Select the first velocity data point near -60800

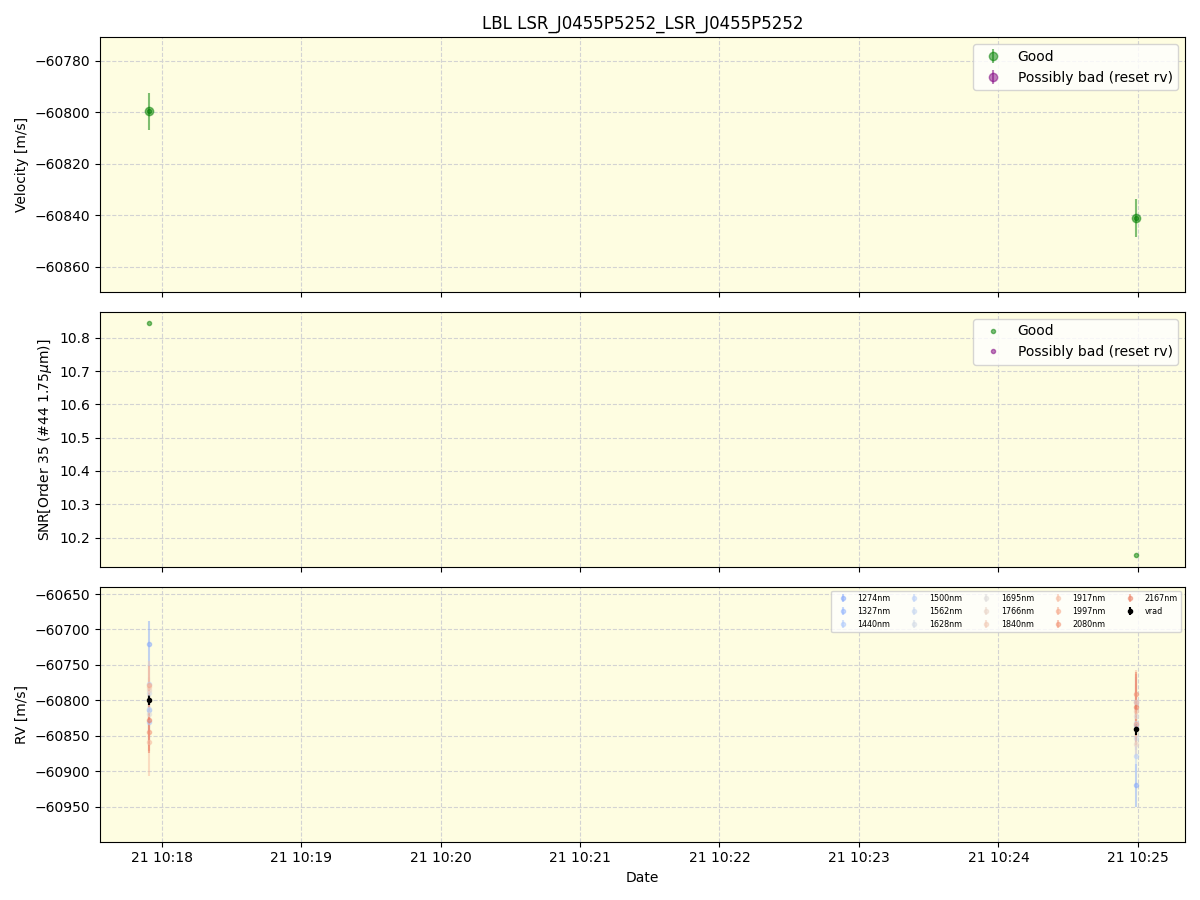tap(149, 111)
